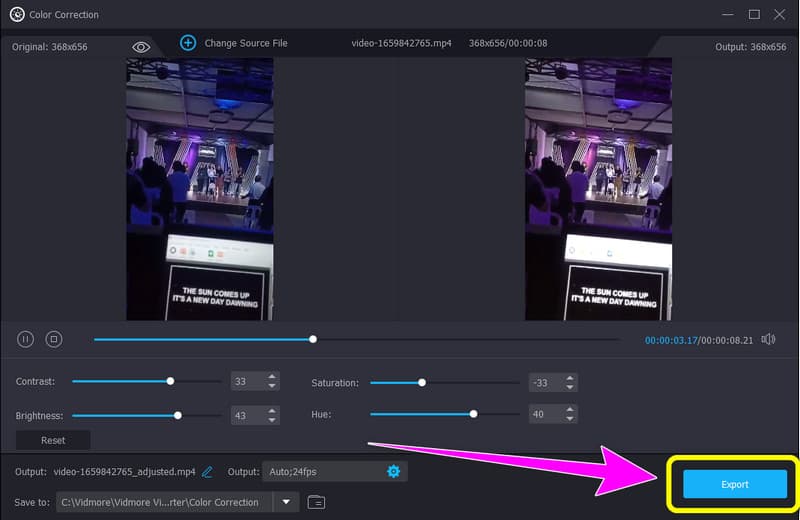Screen dimensions: 800x520
Task: Open output settings gear icon
Action: pyautogui.click(x=393, y=471)
